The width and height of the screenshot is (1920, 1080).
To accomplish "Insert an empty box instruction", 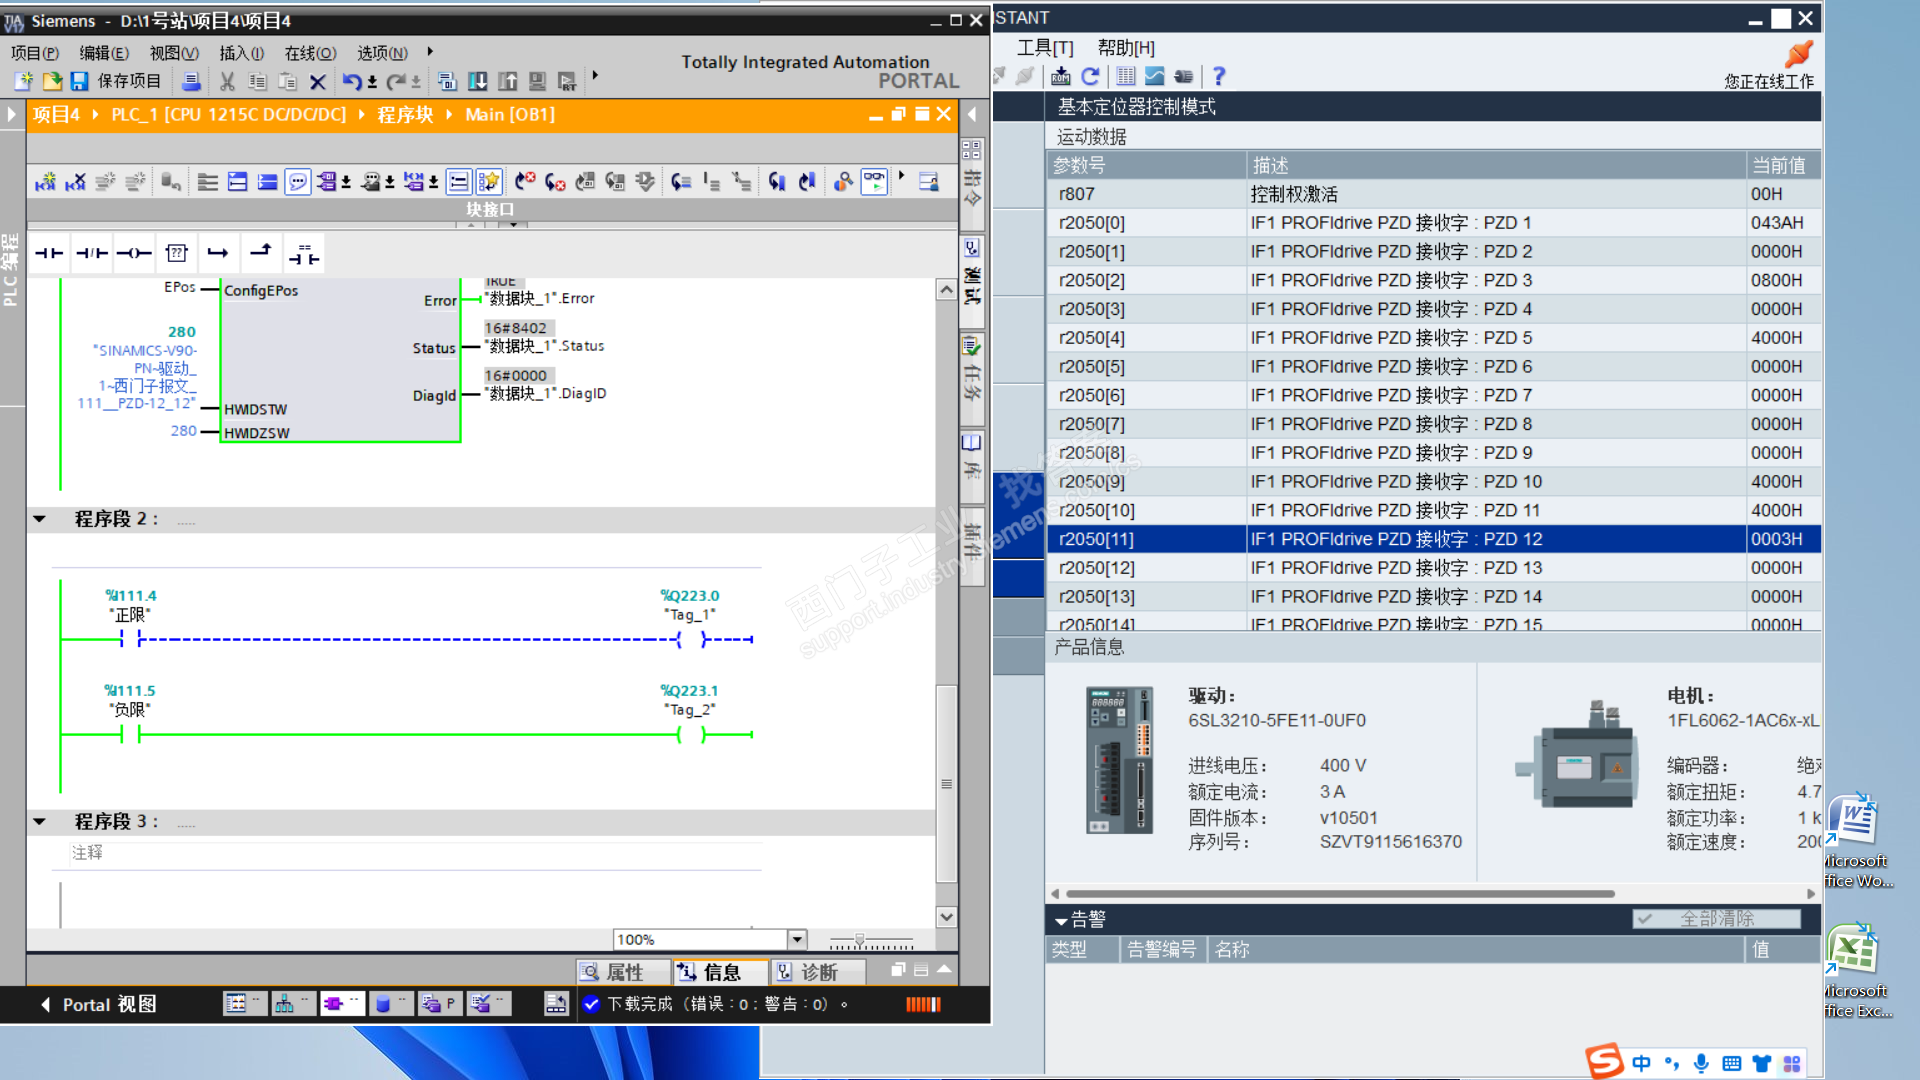I will pyautogui.click(x=177, y=254).
